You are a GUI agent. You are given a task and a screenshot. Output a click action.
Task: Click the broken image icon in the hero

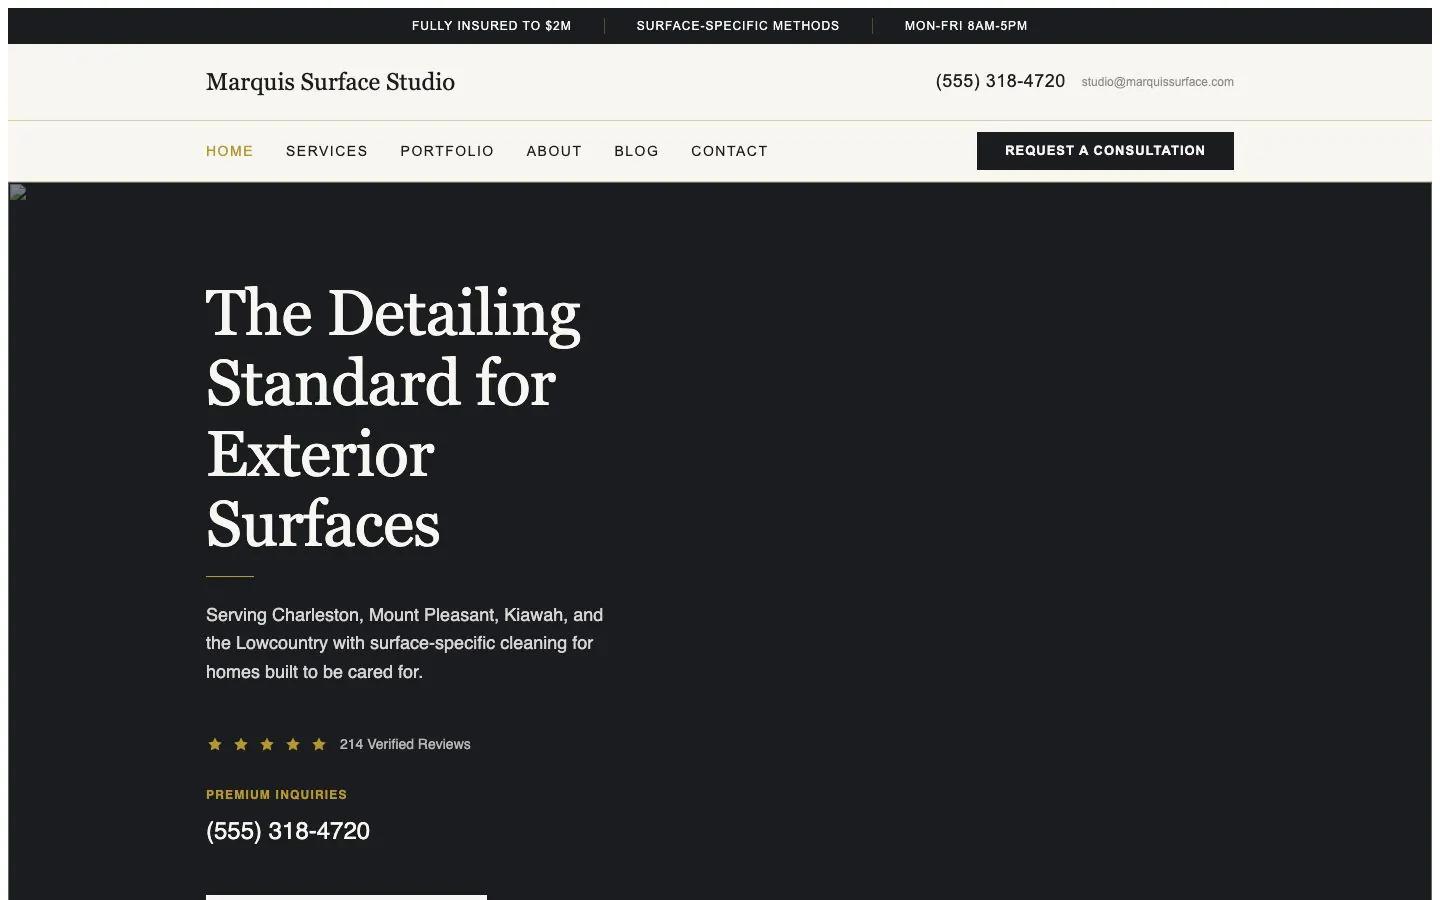coord(17,192)
